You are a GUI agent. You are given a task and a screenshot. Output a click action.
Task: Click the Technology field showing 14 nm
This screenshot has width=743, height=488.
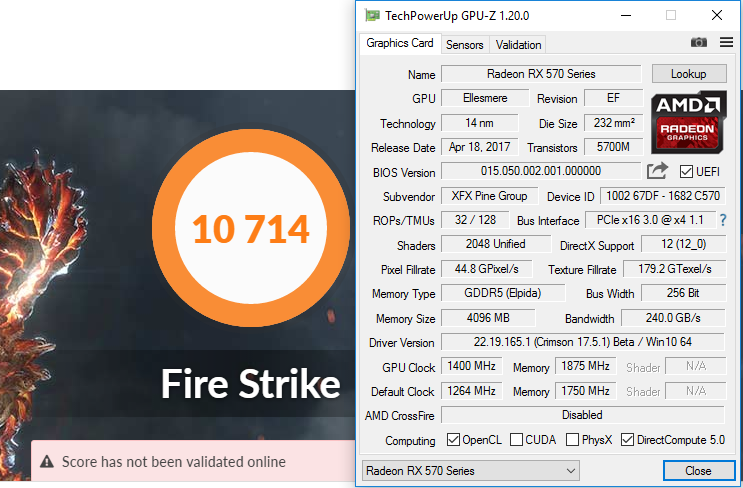coord(480,123)
